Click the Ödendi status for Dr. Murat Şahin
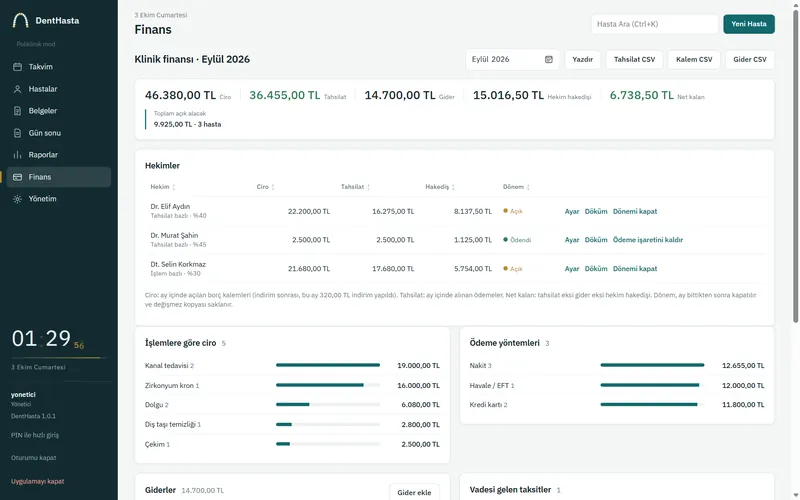 click(x=517, y=240)
